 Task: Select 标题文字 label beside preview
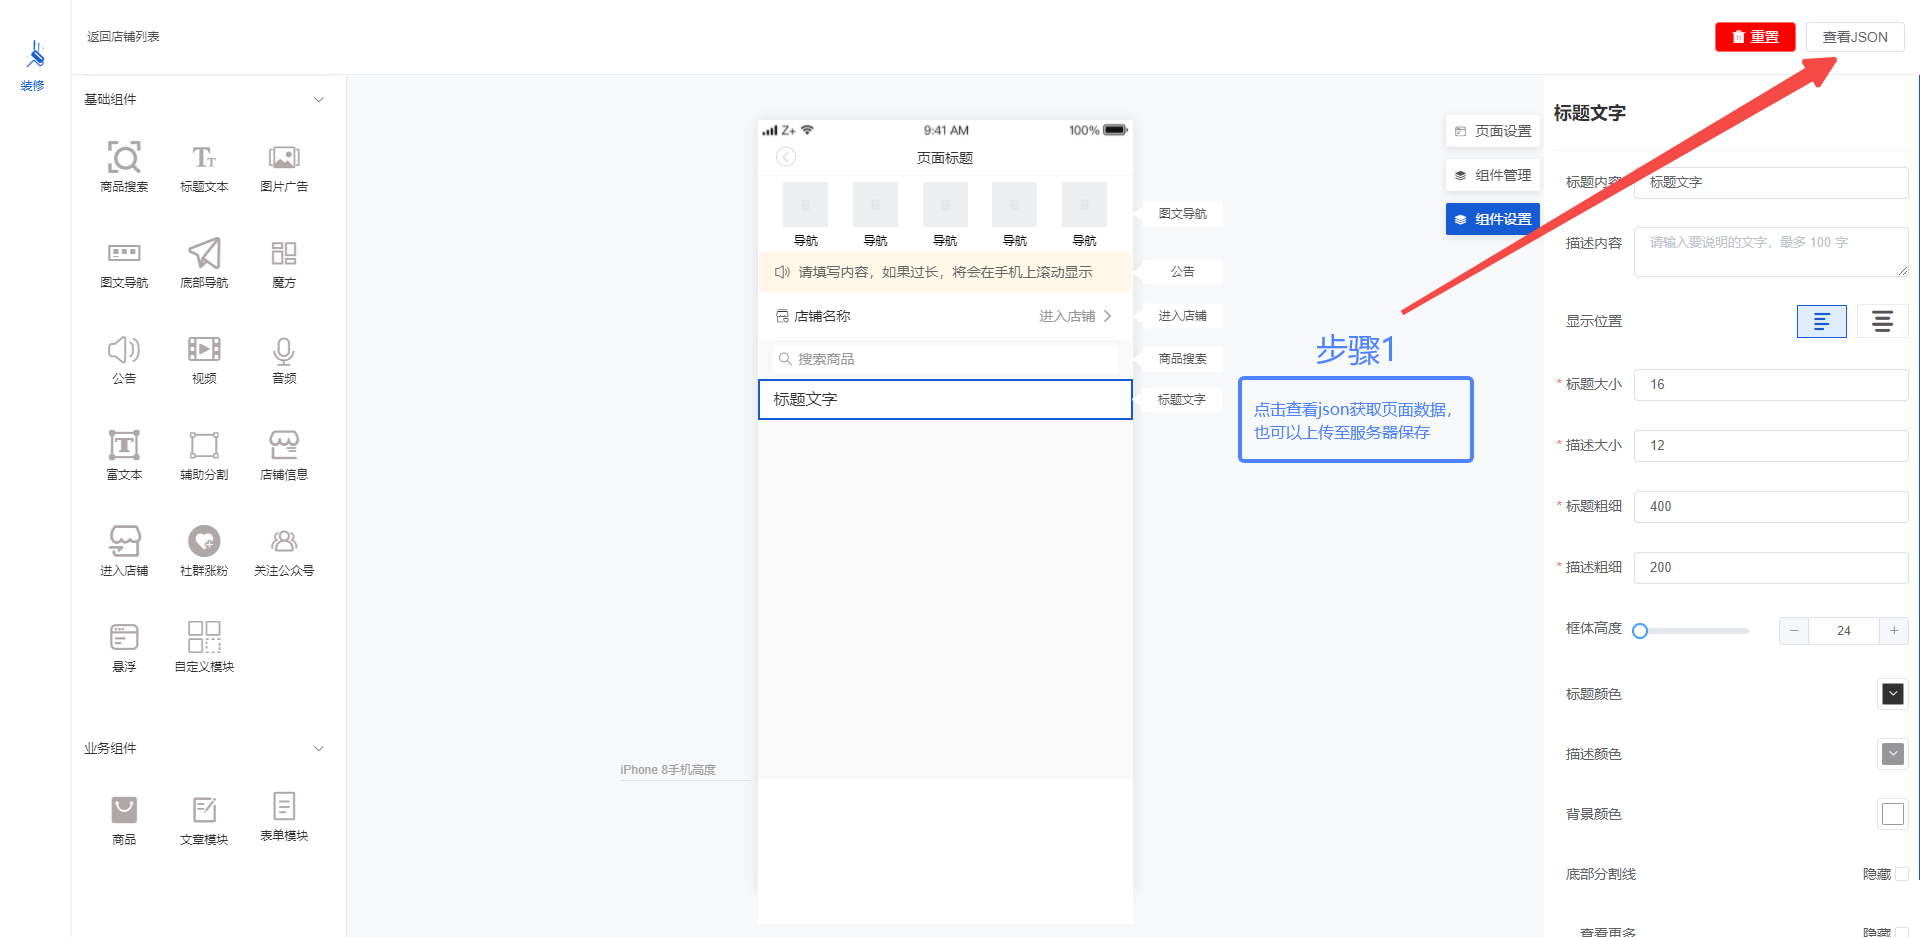[1180, 400]
